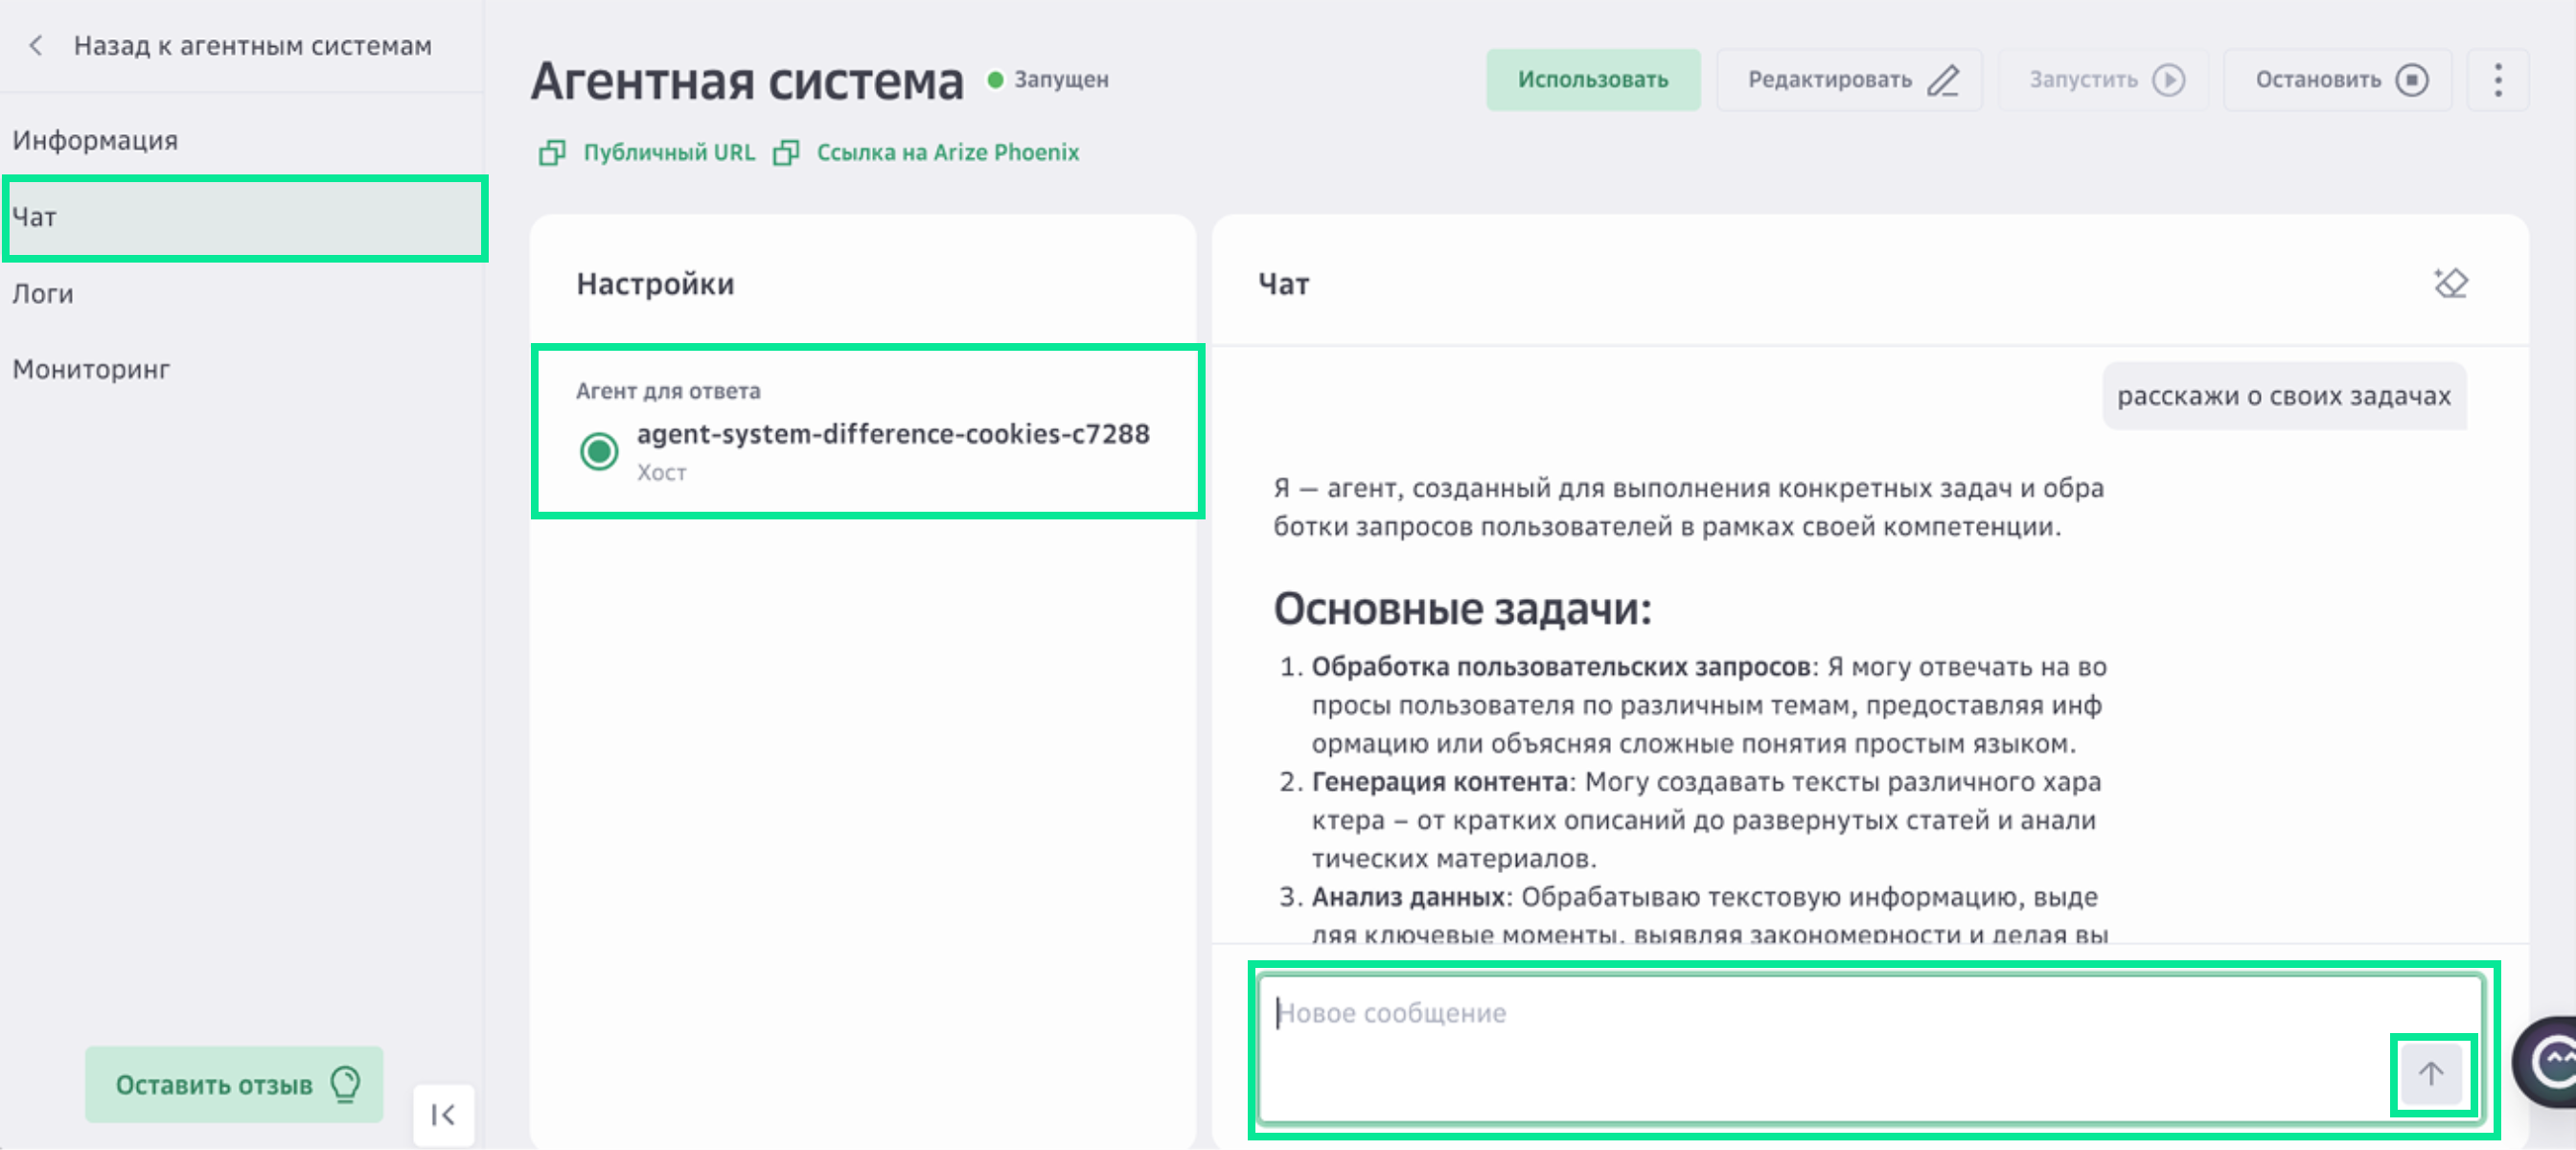
Task: Copy the Публичный URL via its copy icon
Action: (553, 152)
